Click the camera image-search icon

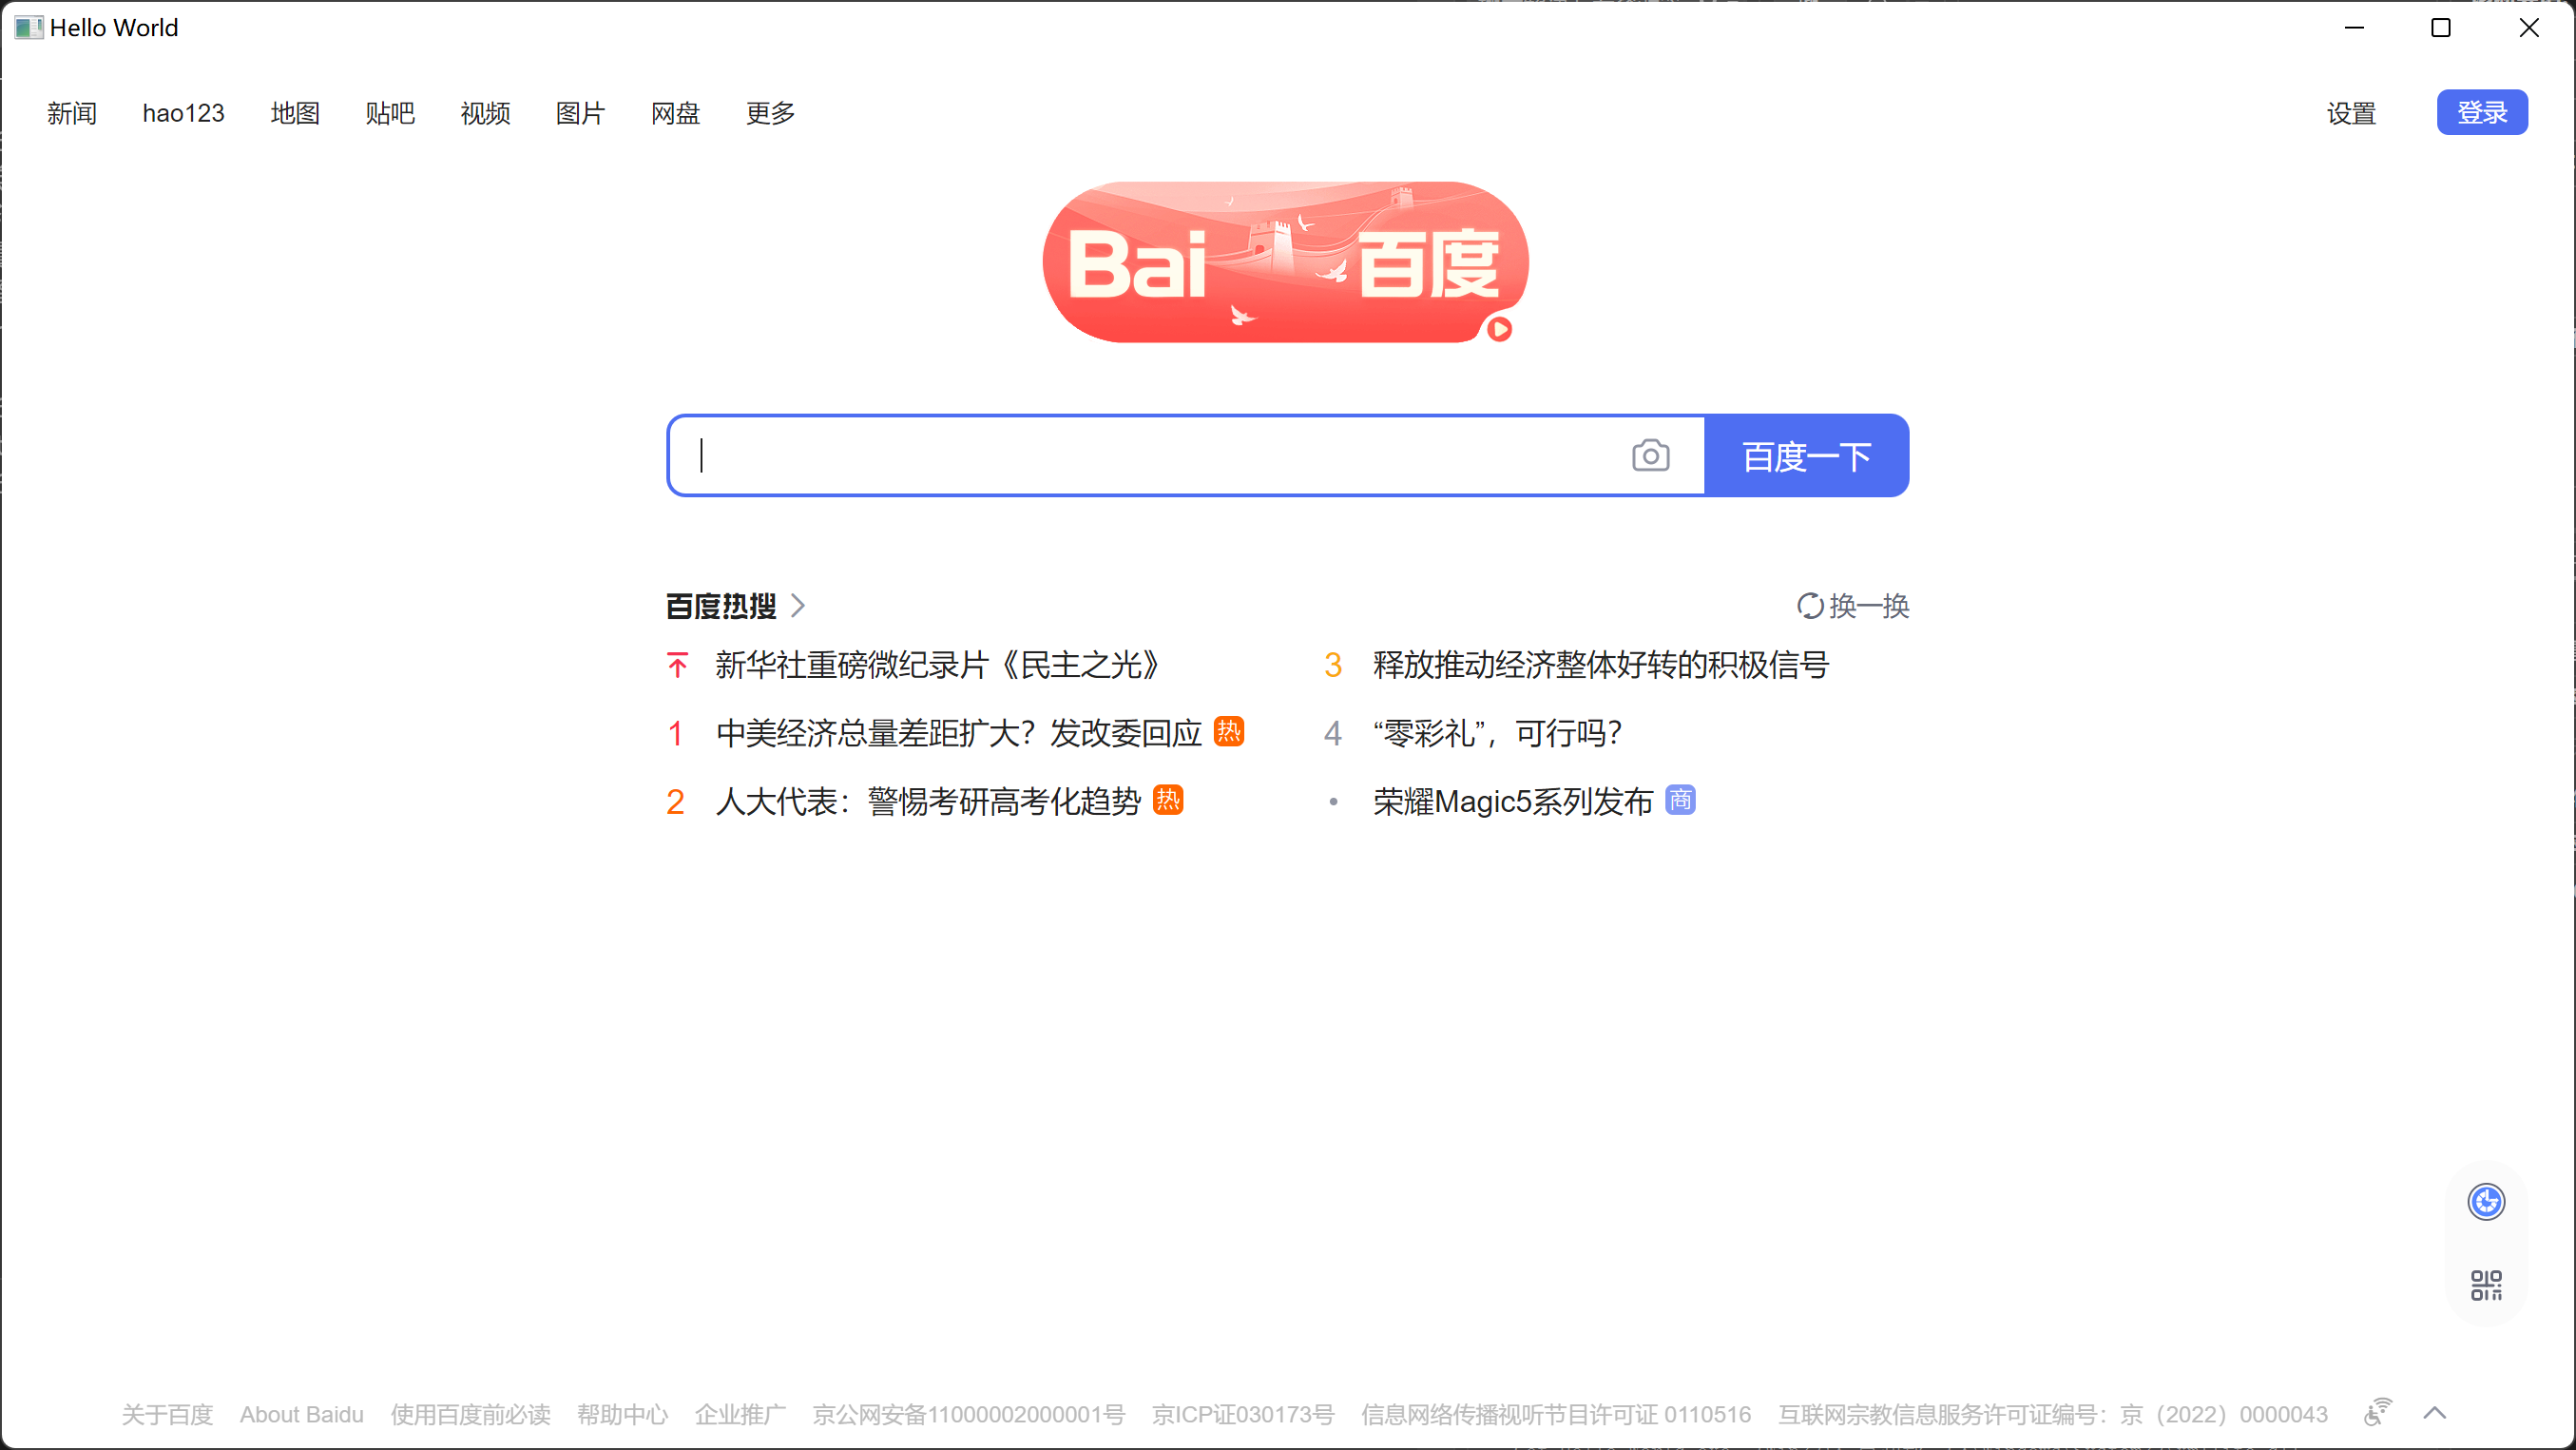1650,456
